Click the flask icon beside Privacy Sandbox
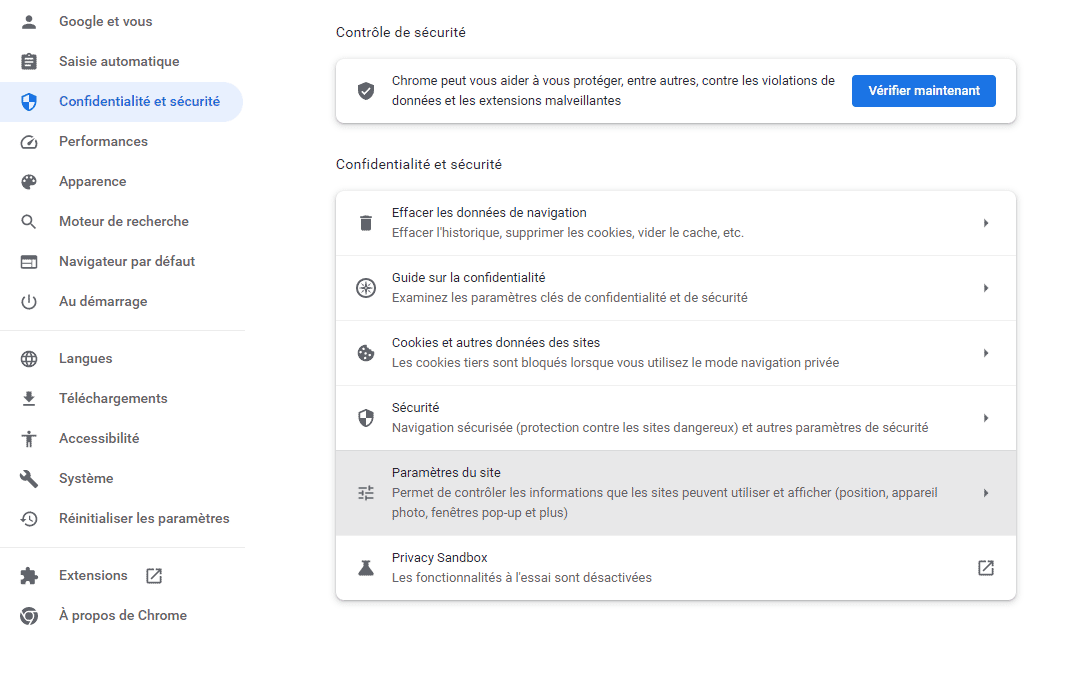1086x680 pixels. (x=366, y=568)
